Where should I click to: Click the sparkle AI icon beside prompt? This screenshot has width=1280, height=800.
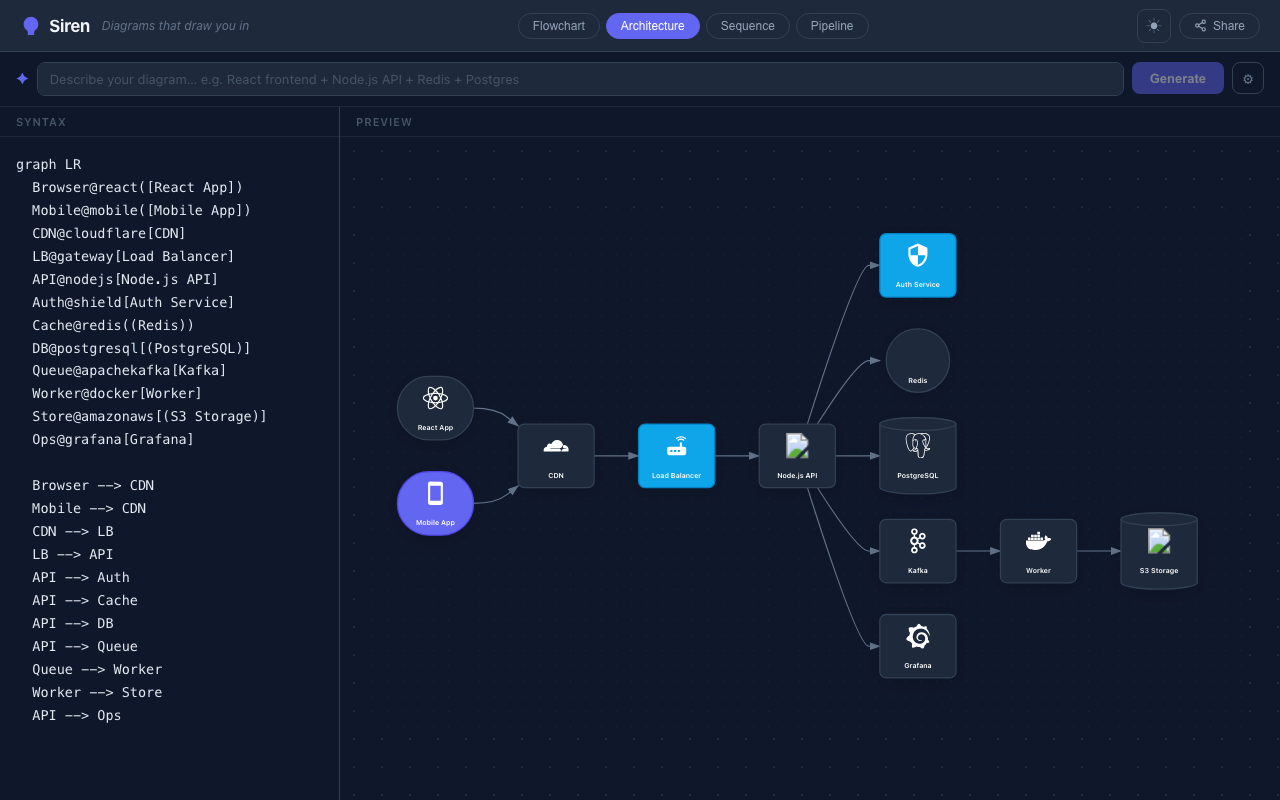point(22,78)
